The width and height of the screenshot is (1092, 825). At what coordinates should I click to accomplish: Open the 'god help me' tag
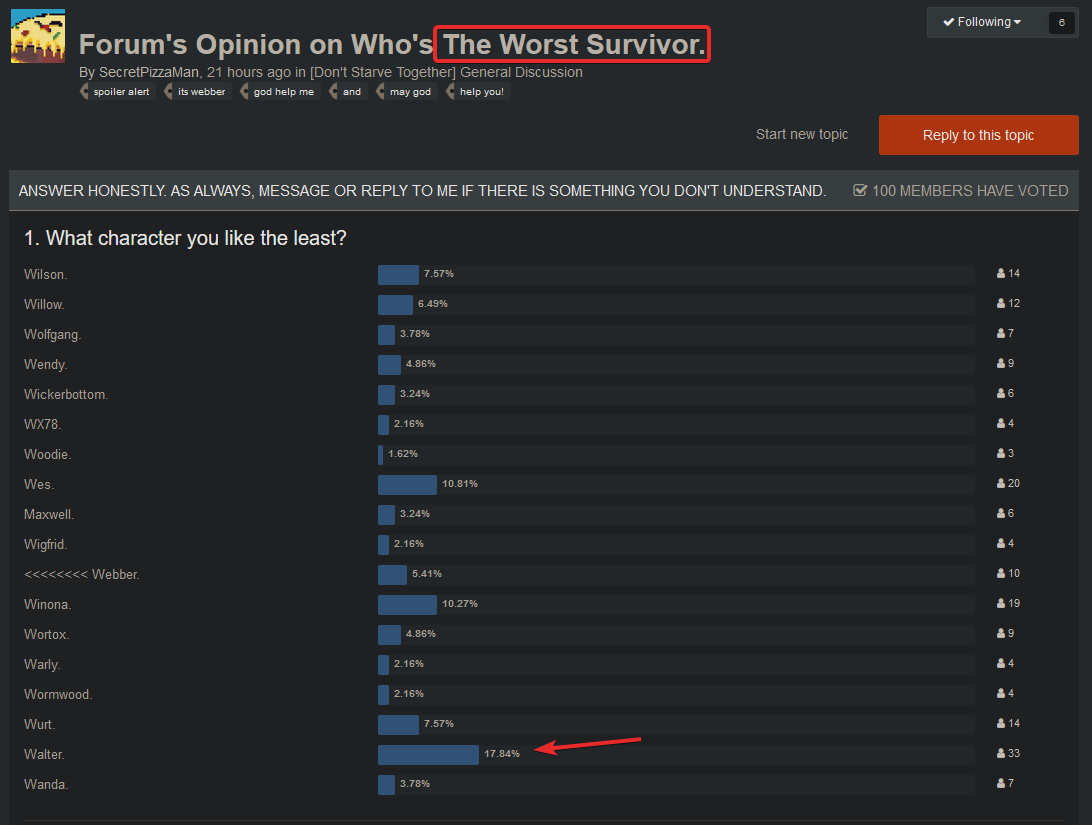(x=283, y=91)
